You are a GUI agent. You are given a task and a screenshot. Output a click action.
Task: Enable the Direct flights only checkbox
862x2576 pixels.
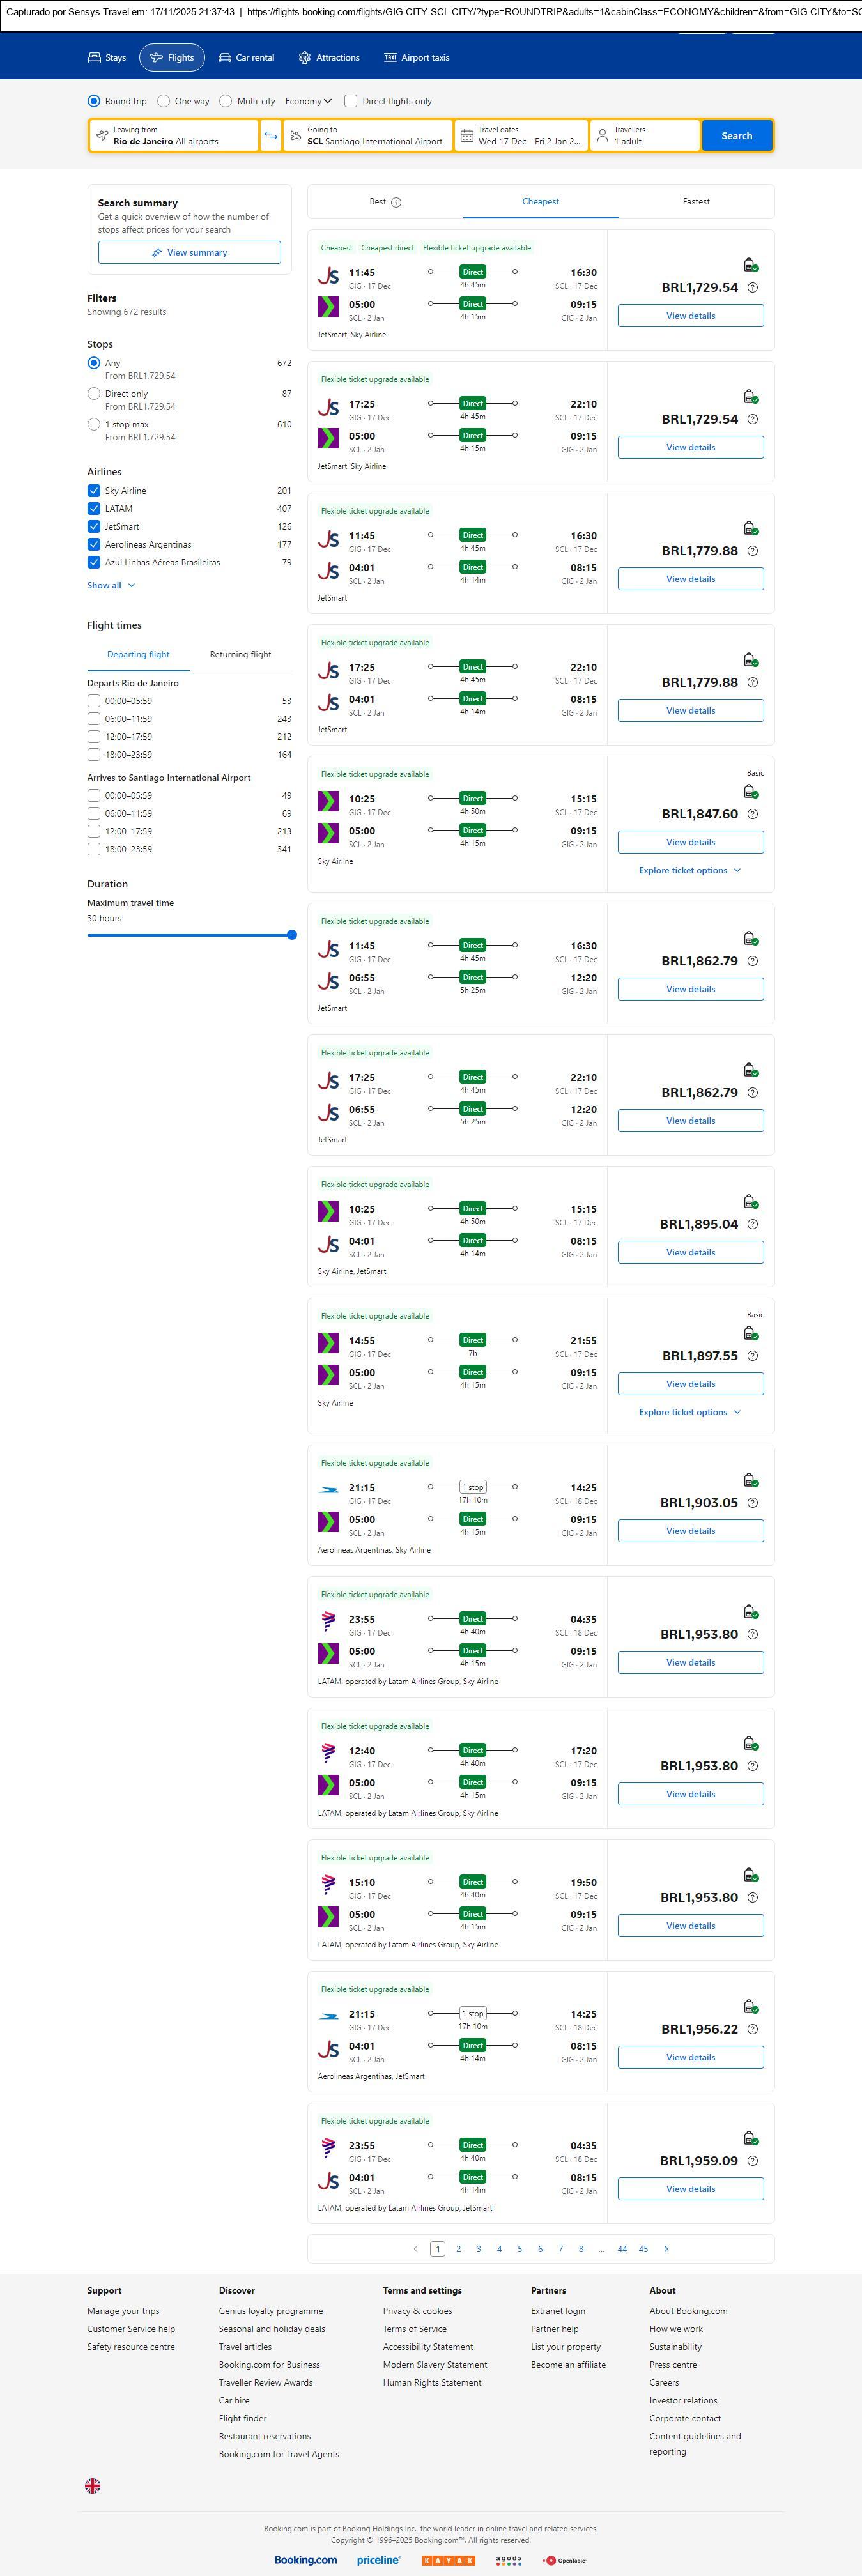click(351, 101)
